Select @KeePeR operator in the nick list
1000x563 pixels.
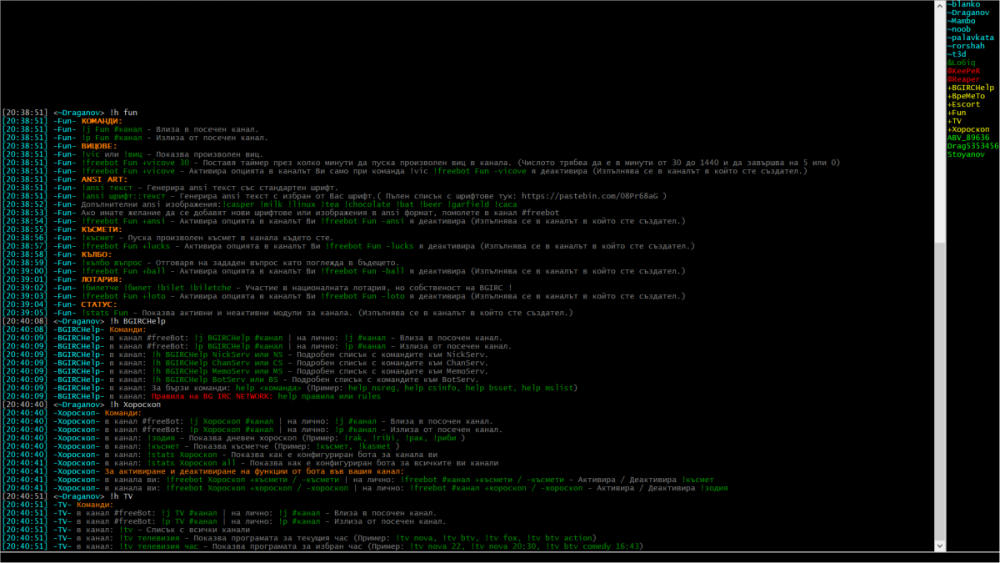(x=963, y=71)
